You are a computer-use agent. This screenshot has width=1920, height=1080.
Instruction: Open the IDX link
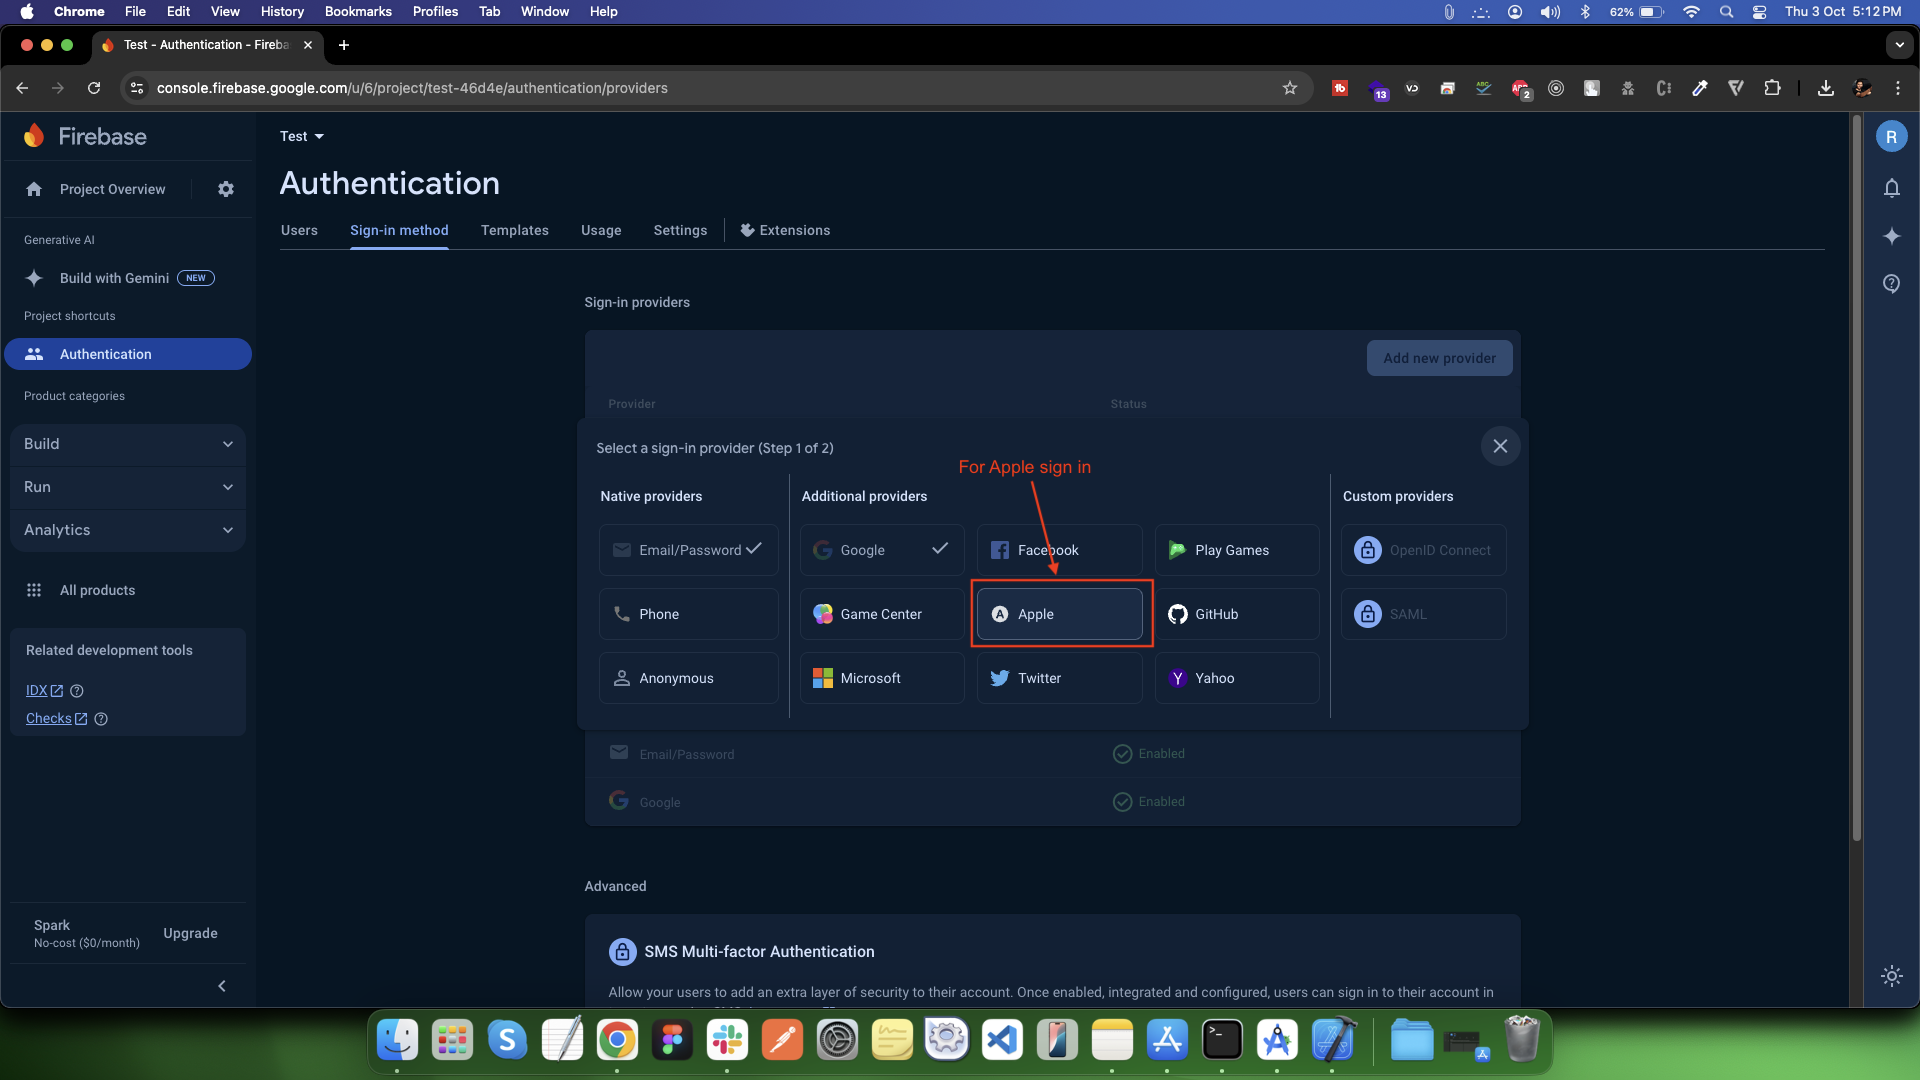pos(44,691)
